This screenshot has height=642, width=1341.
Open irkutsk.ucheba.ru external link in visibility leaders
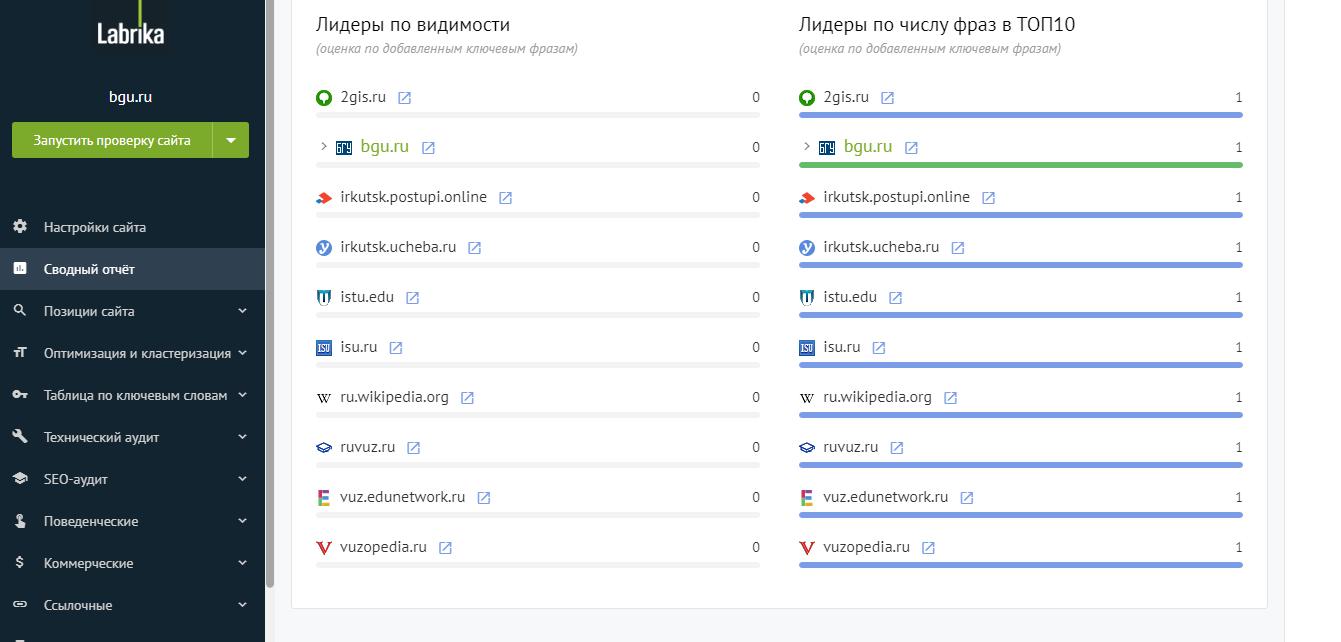(475, 248)
